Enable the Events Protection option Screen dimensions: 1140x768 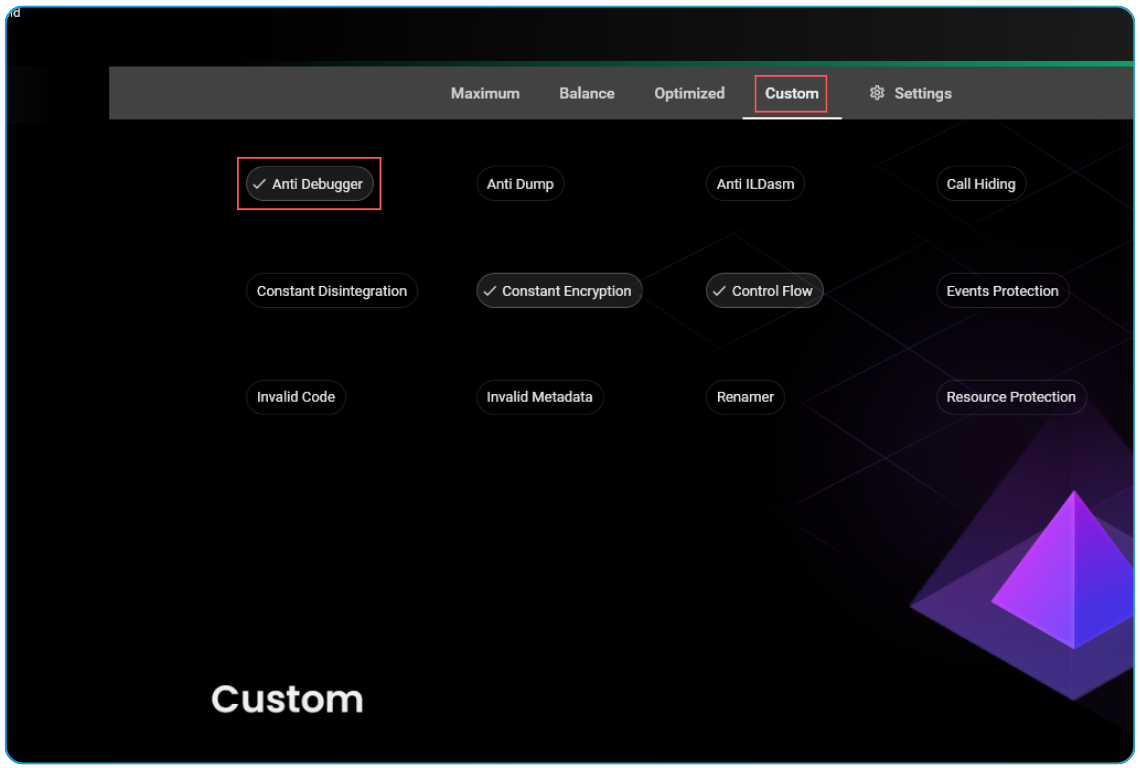[x=1002, y=290]
